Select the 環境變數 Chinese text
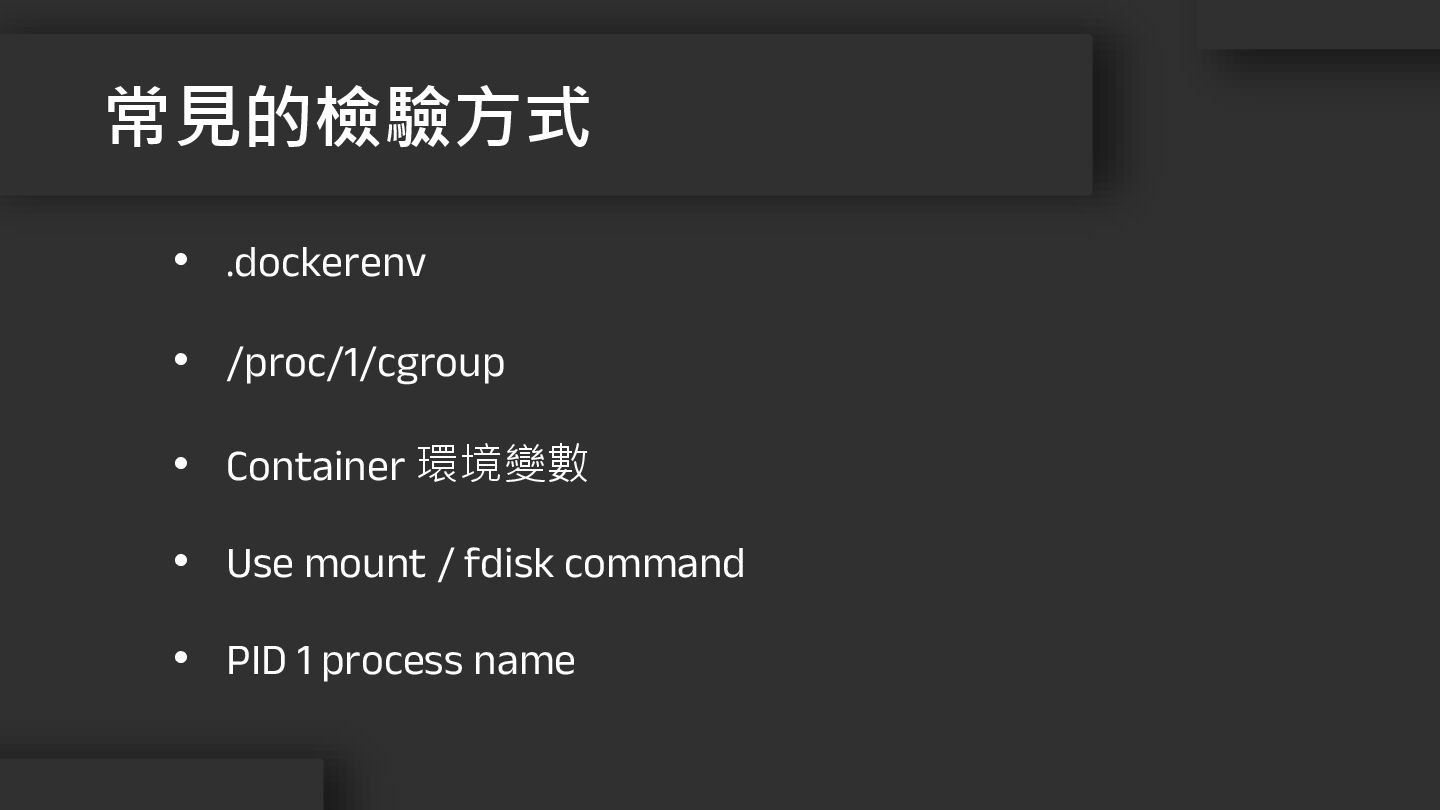The width and height of the screenshot is (1440, 810). [x=502, y=464]
